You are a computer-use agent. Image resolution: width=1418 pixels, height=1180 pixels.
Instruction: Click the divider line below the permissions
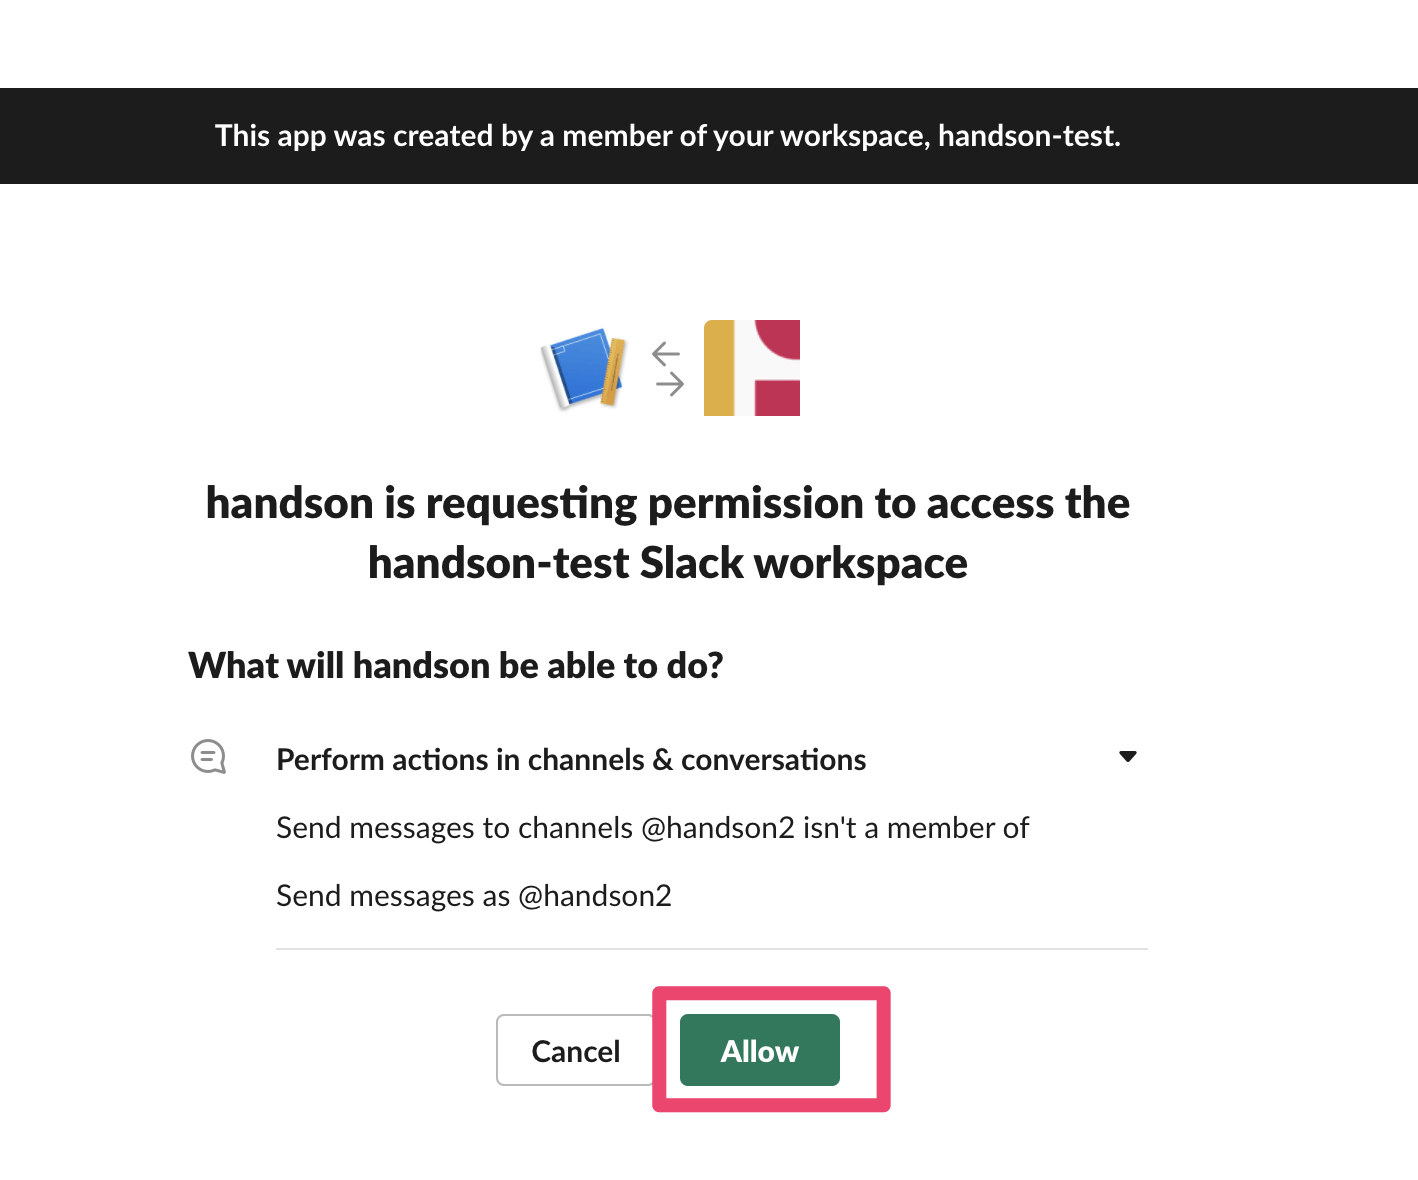coord(712,949)
